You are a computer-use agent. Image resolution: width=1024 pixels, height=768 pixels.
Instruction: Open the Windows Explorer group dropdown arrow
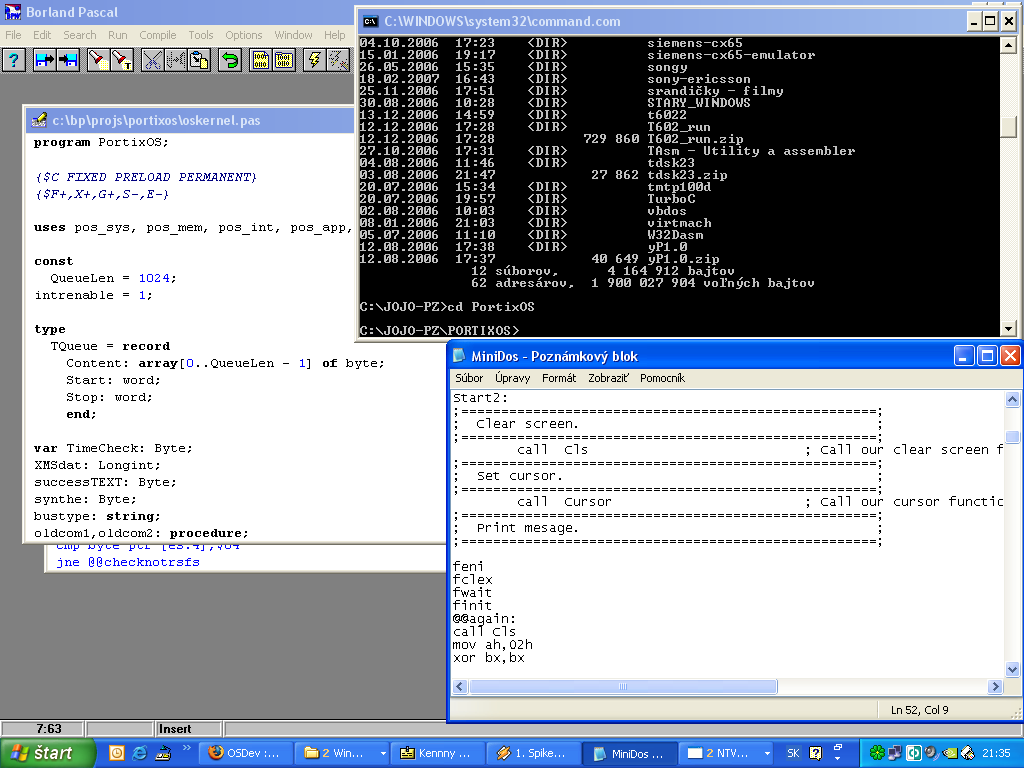383,754
